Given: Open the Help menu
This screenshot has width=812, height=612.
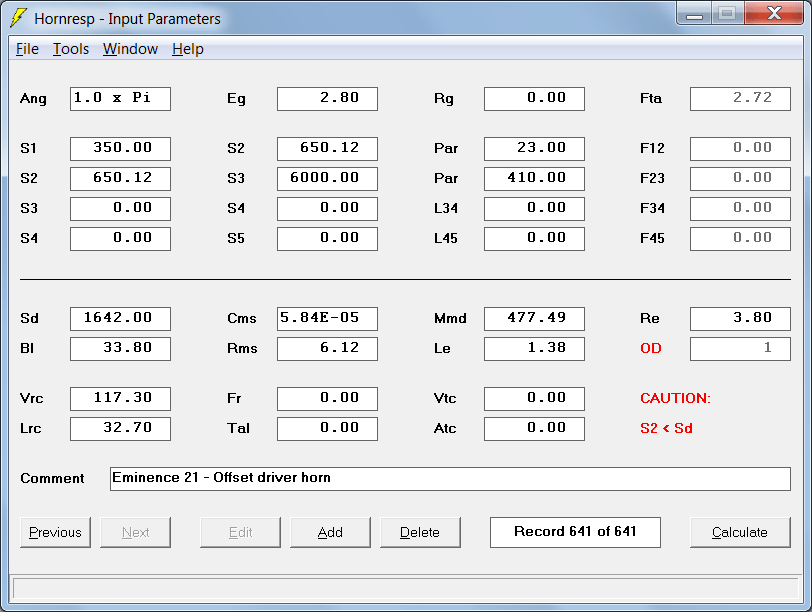Looking at the screenshot, I should (x=187, y=49).
